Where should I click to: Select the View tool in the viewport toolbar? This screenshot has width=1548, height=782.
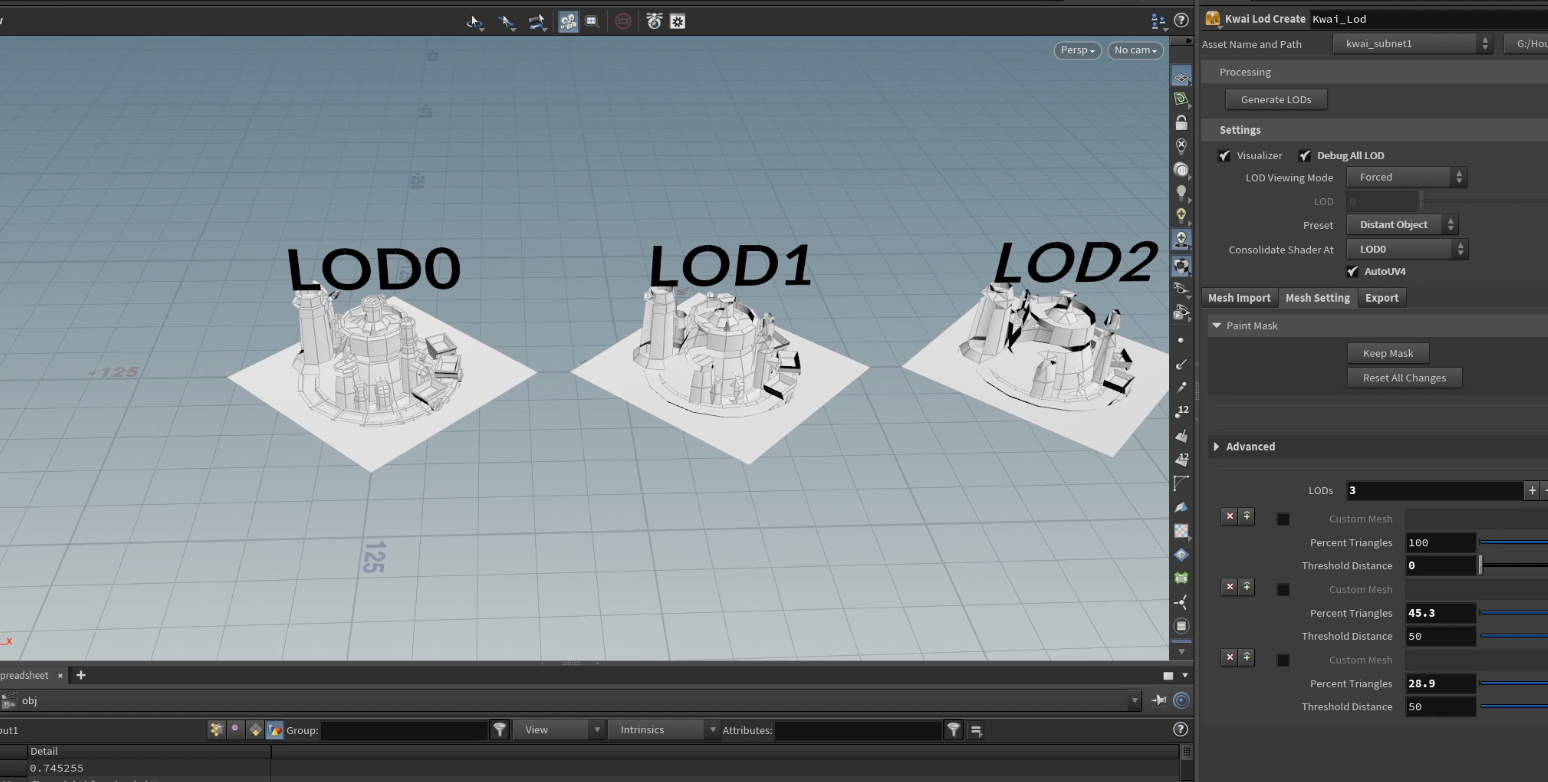coord(475,21)
